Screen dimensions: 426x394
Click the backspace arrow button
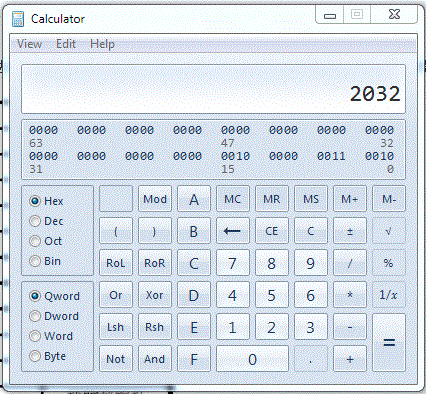(x=233, y=231)
